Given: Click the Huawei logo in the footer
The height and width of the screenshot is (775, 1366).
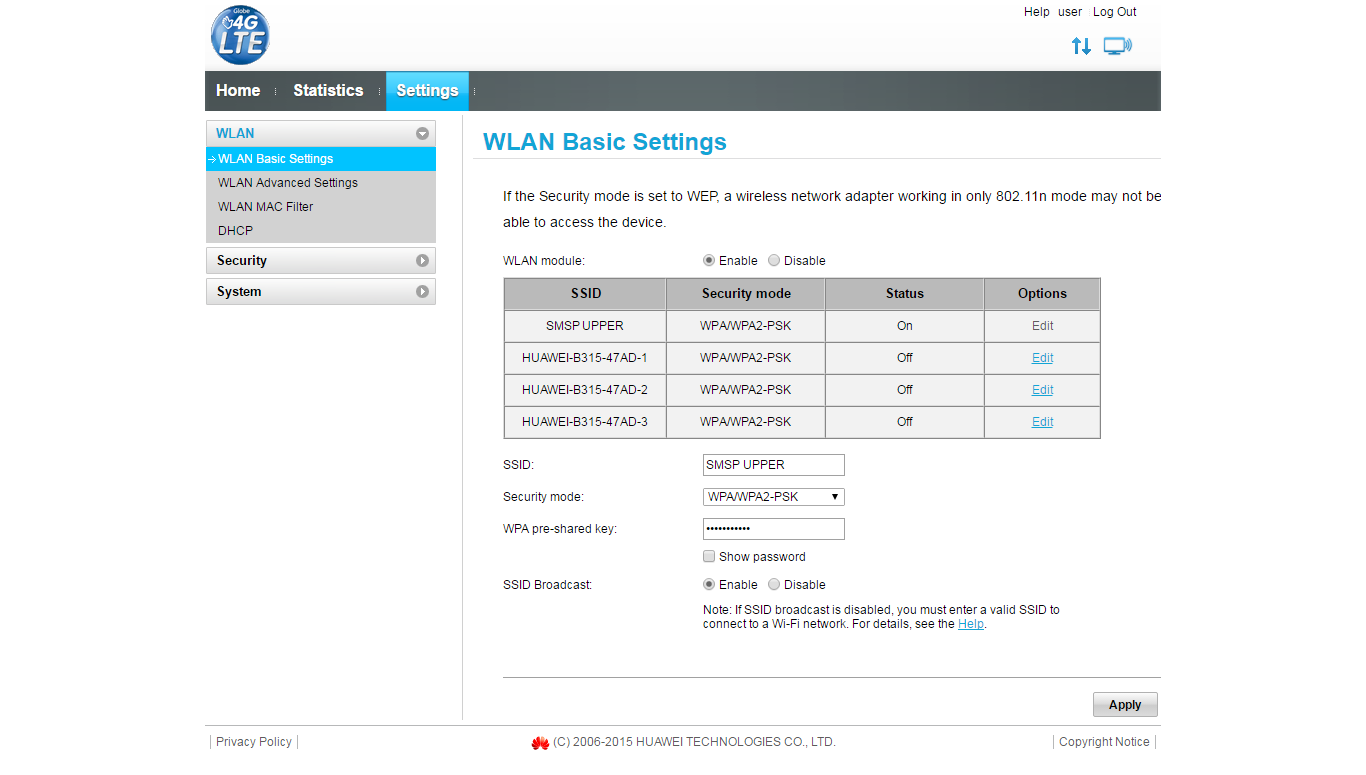Looking at the screenshot, I should point(539,742).
